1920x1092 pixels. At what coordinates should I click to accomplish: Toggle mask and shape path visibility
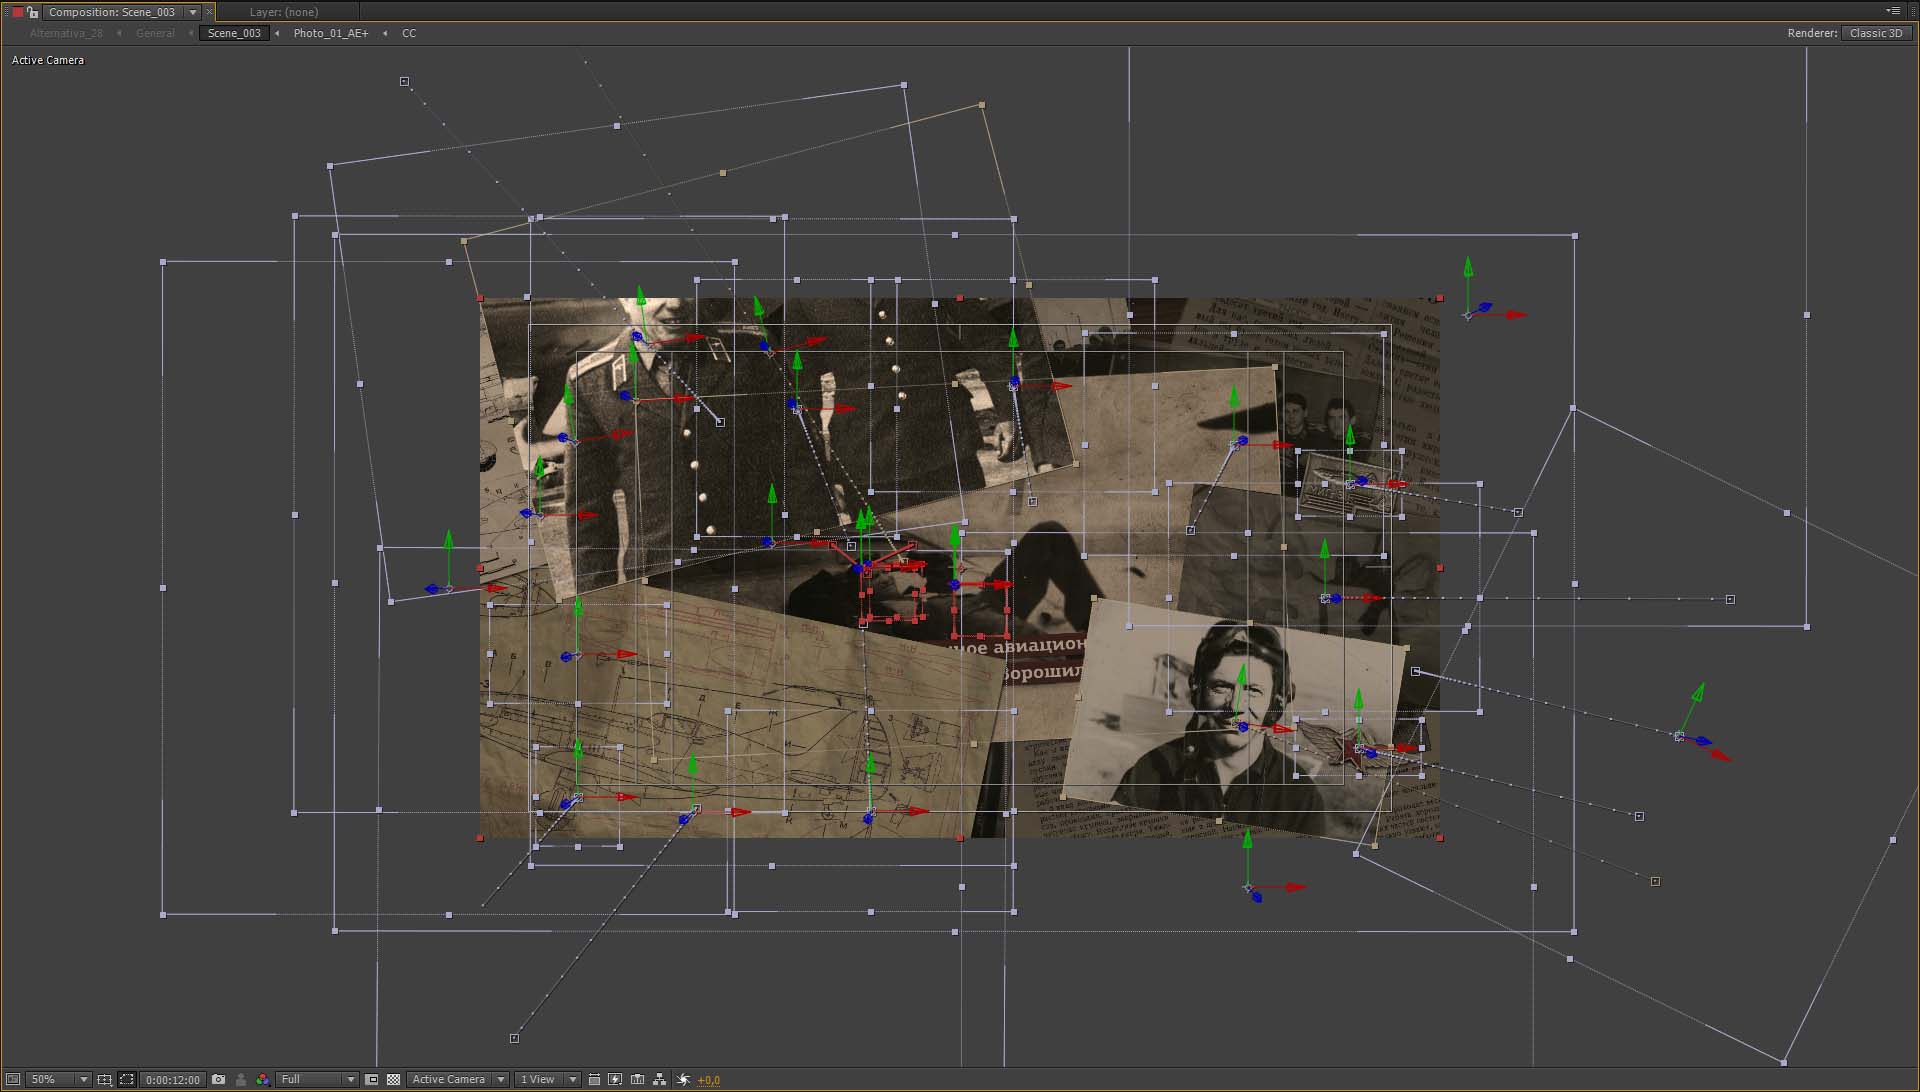tap(127, 1080)
